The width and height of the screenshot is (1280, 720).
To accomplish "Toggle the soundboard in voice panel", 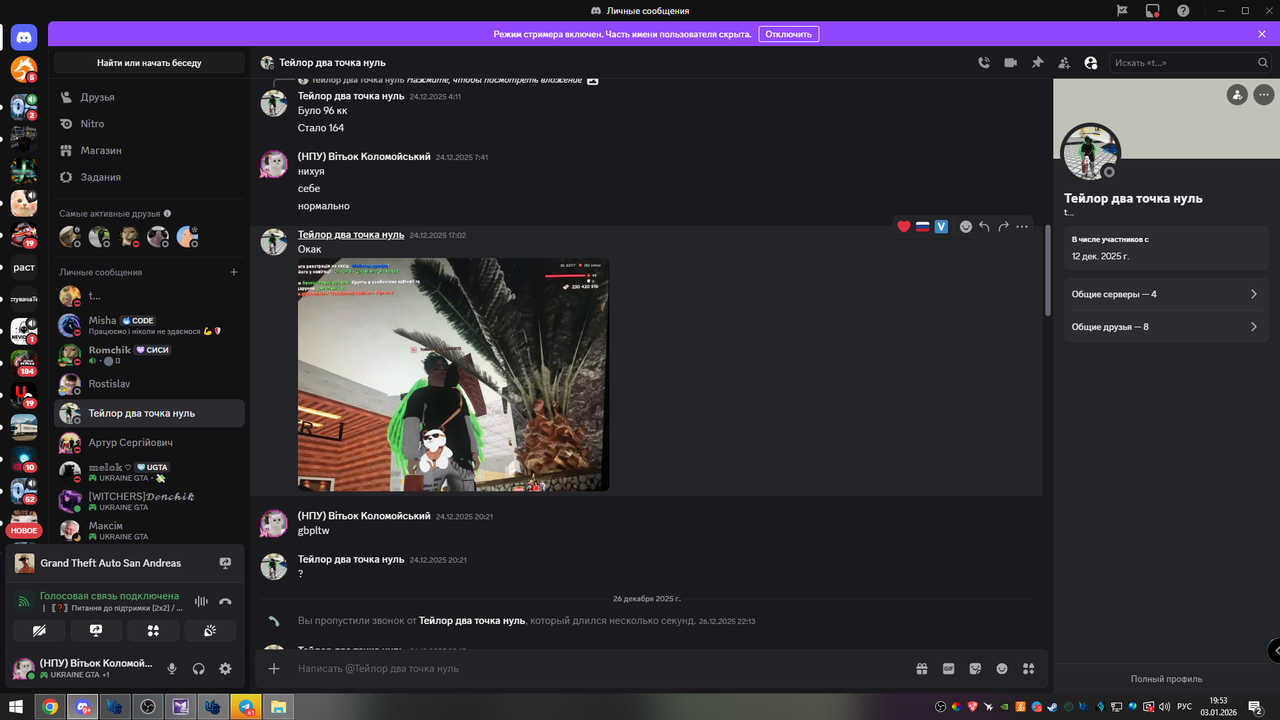I will [x=210, y=631].
